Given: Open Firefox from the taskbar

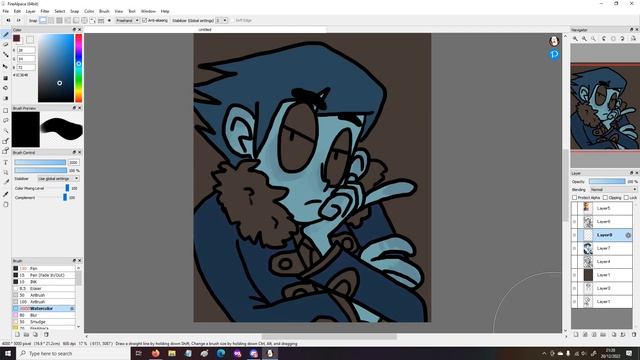Looking at the screenshot, I should tap(156, 353).
